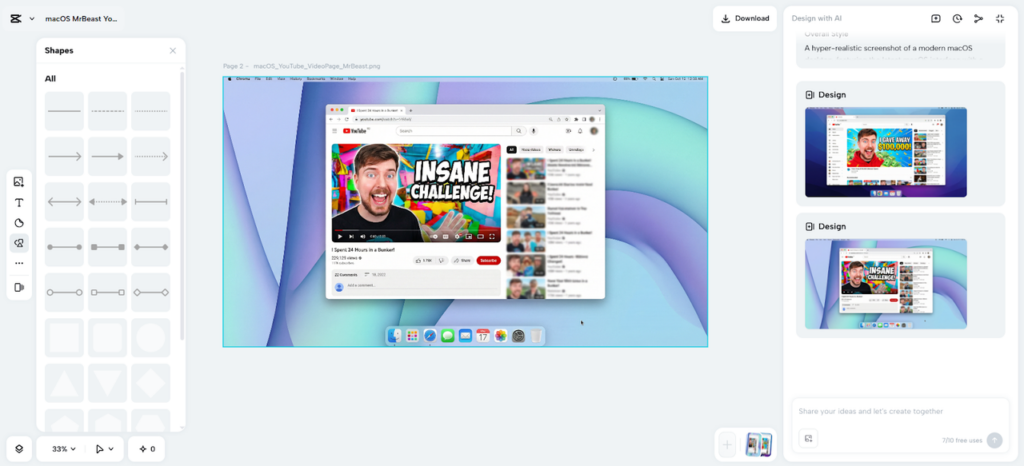The image size is (1024, 466).
Task: Open the add image tool
Action: click(x=19, y=181)
